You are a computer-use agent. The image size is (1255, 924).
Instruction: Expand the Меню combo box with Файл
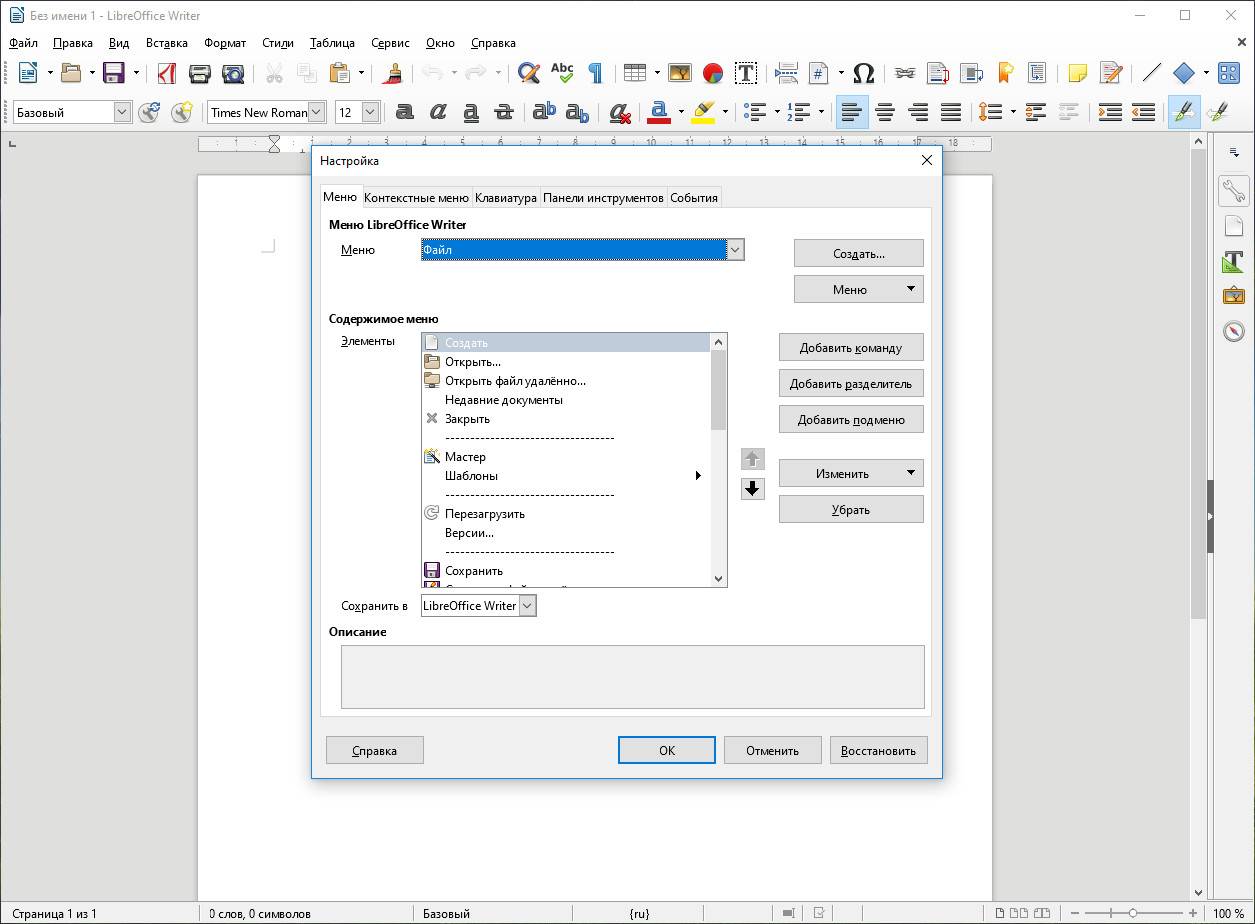point(735,250)
